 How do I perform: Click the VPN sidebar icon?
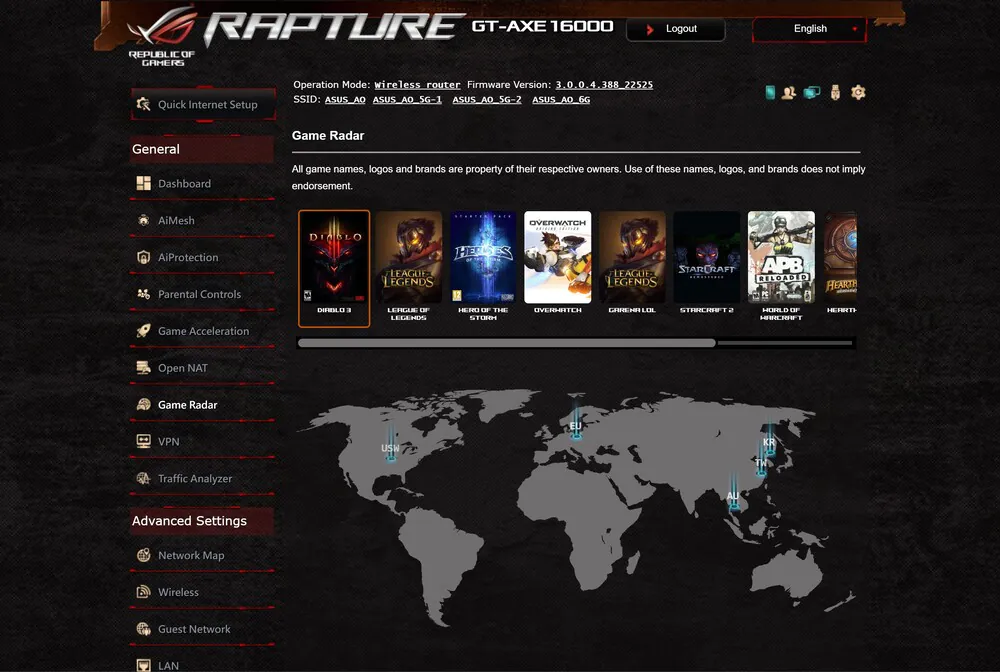click(x=143, y=441)
